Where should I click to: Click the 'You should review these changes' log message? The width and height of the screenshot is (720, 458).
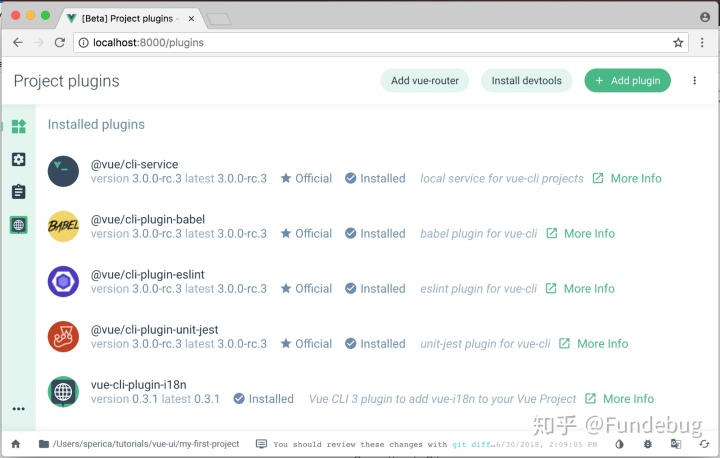pos(383,444)
